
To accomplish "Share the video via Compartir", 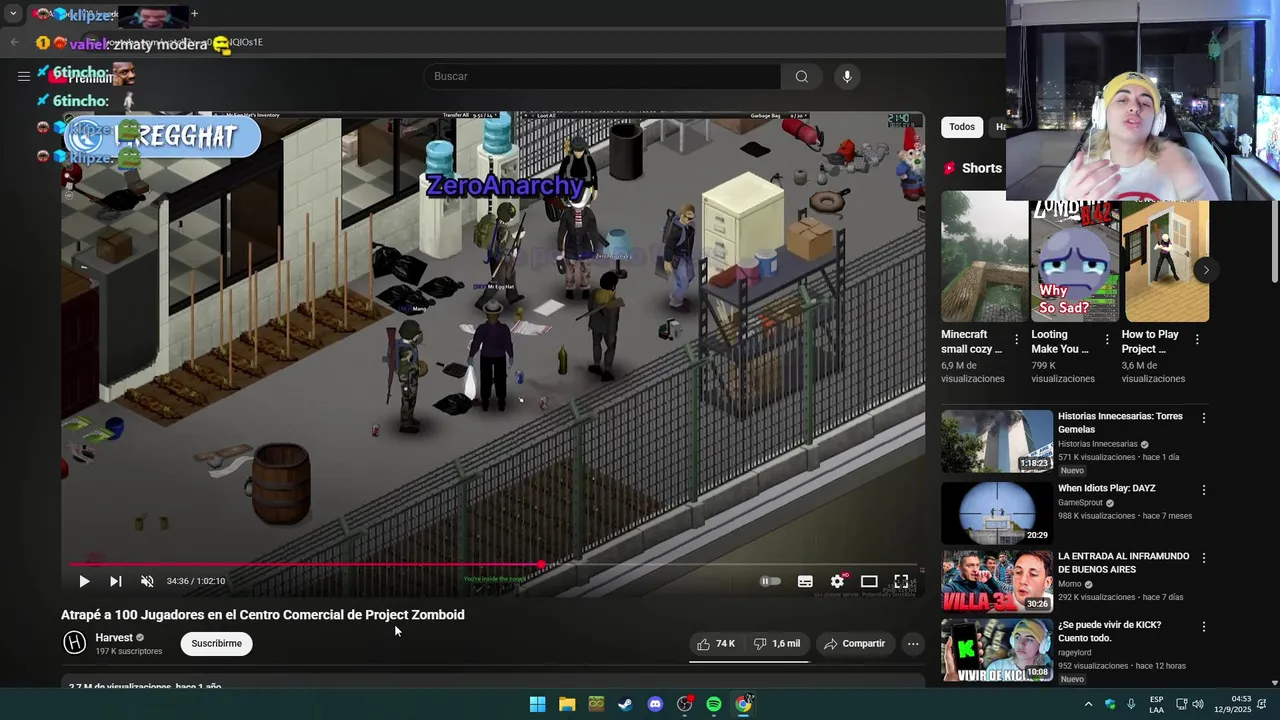I will pos(854,644).
